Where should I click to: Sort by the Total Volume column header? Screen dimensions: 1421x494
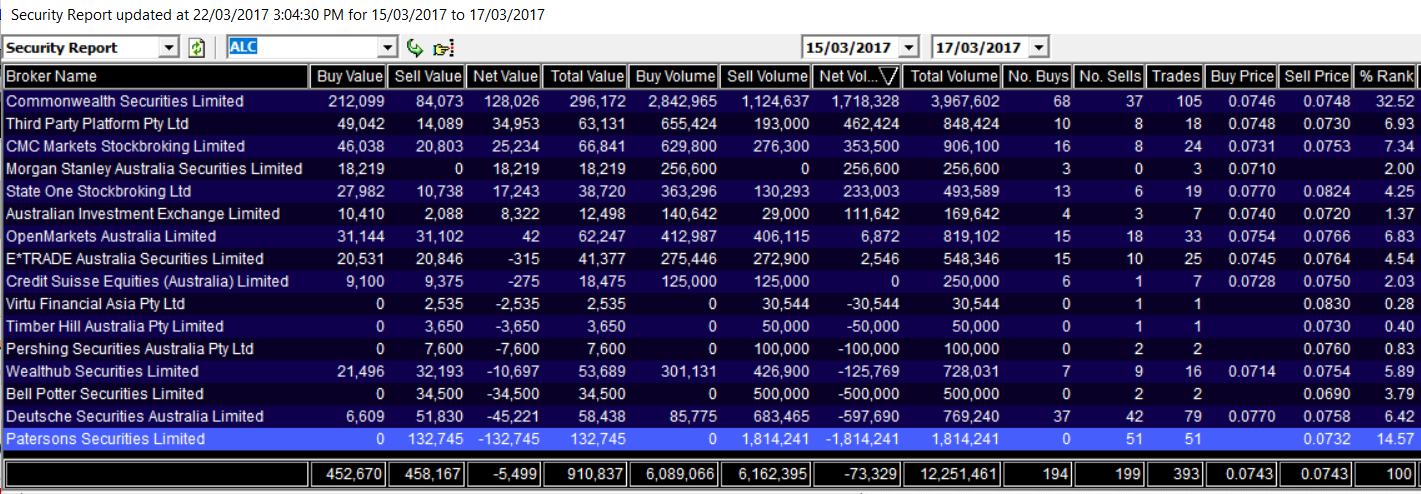954,76
